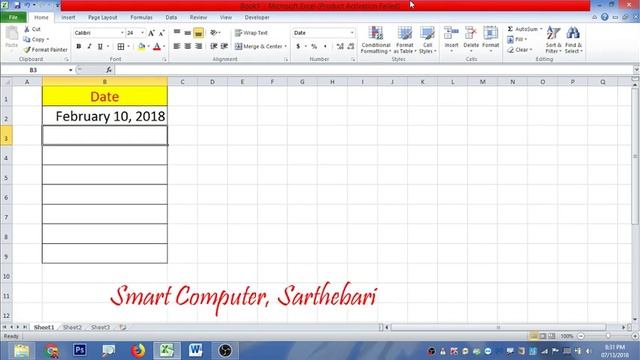Apply the Fill Color bucket
This screenshot has height=360, width=640.
pos(142,47)
